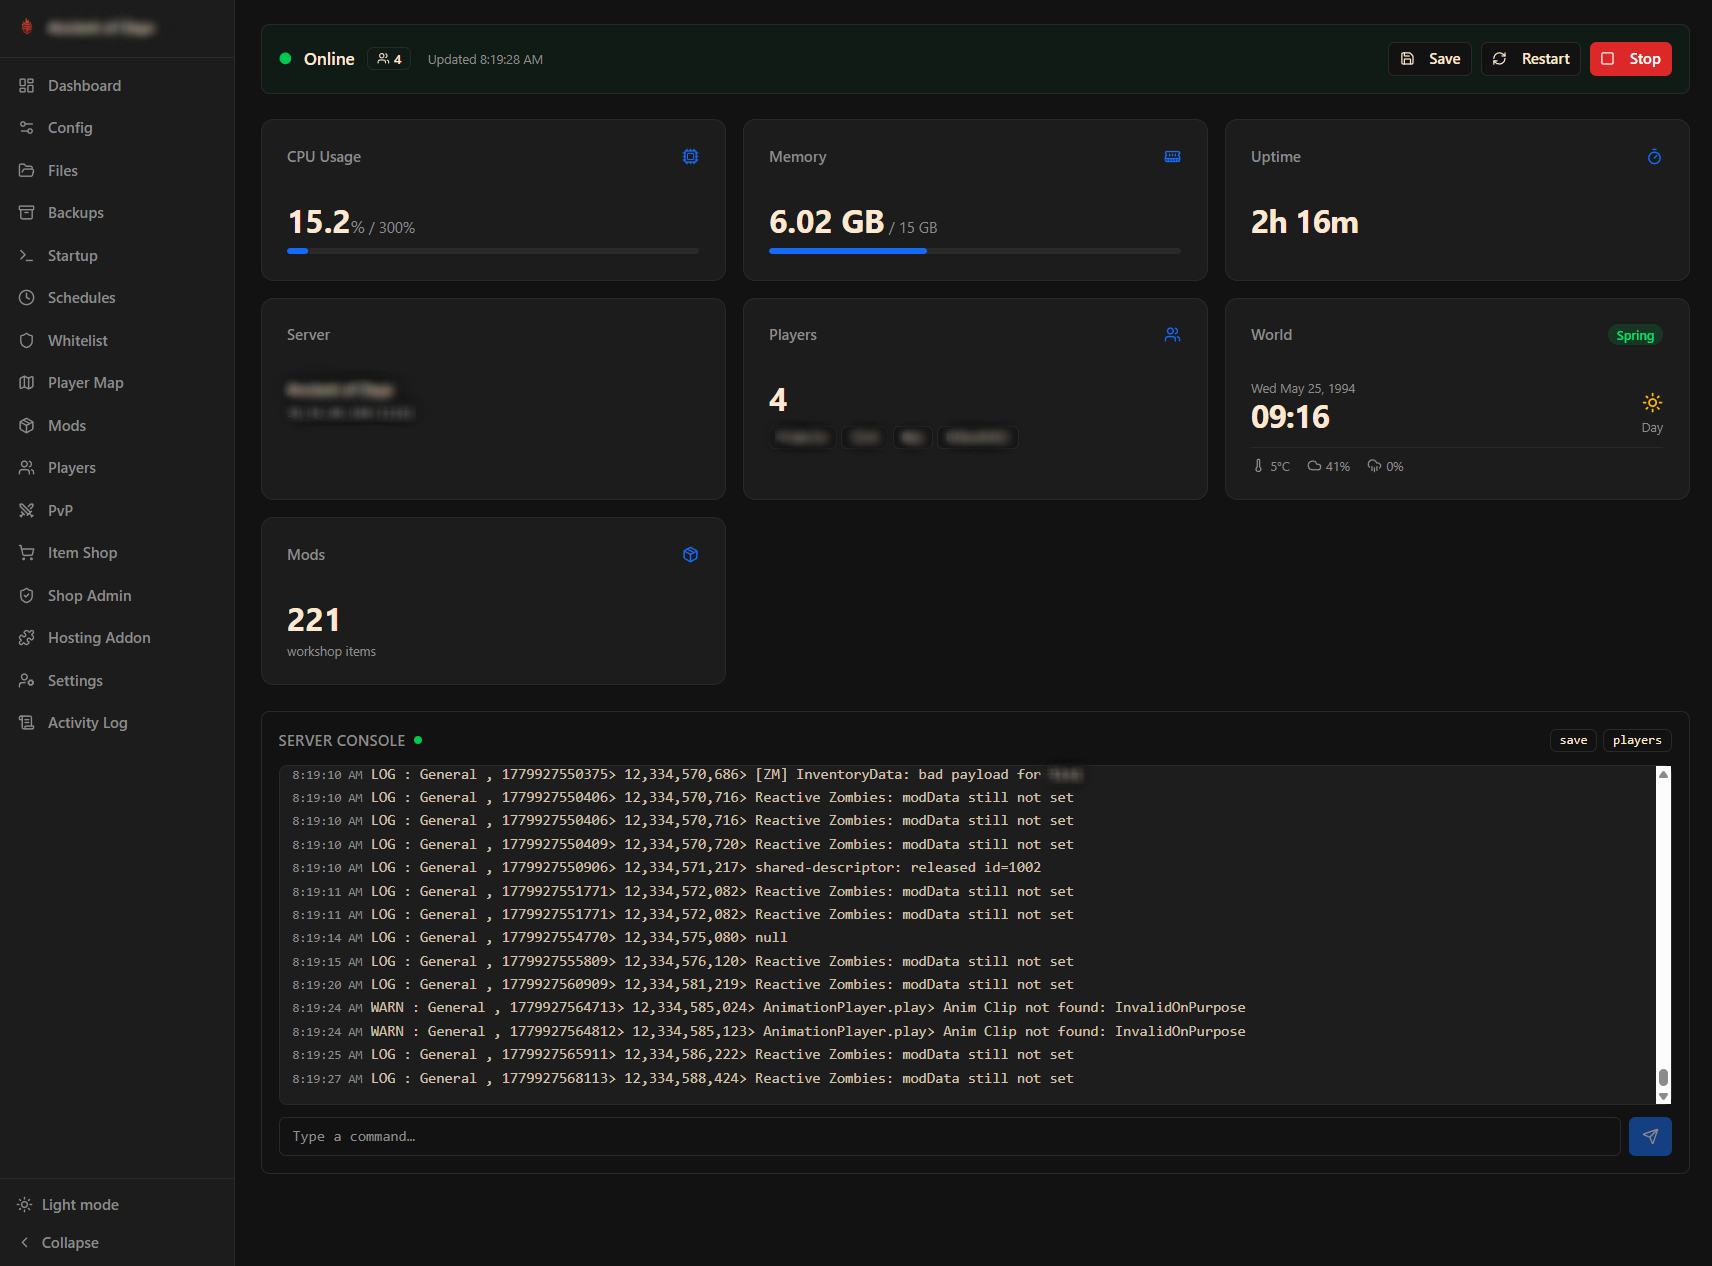The image size is (1712, 1266).
Task: Click the Shop Admin shield icon
Action: [27, 596]
